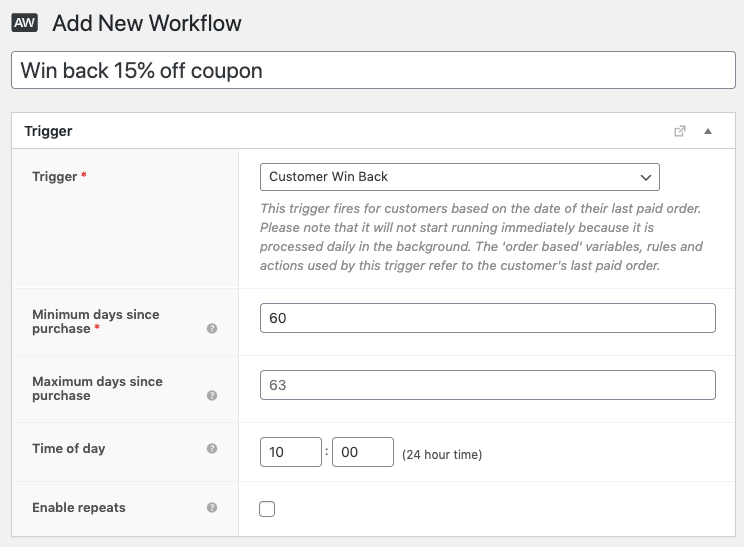Focus the Maximum days since purchase field
The width and height of the screenshot is (744, 547).
pos(487,385)
